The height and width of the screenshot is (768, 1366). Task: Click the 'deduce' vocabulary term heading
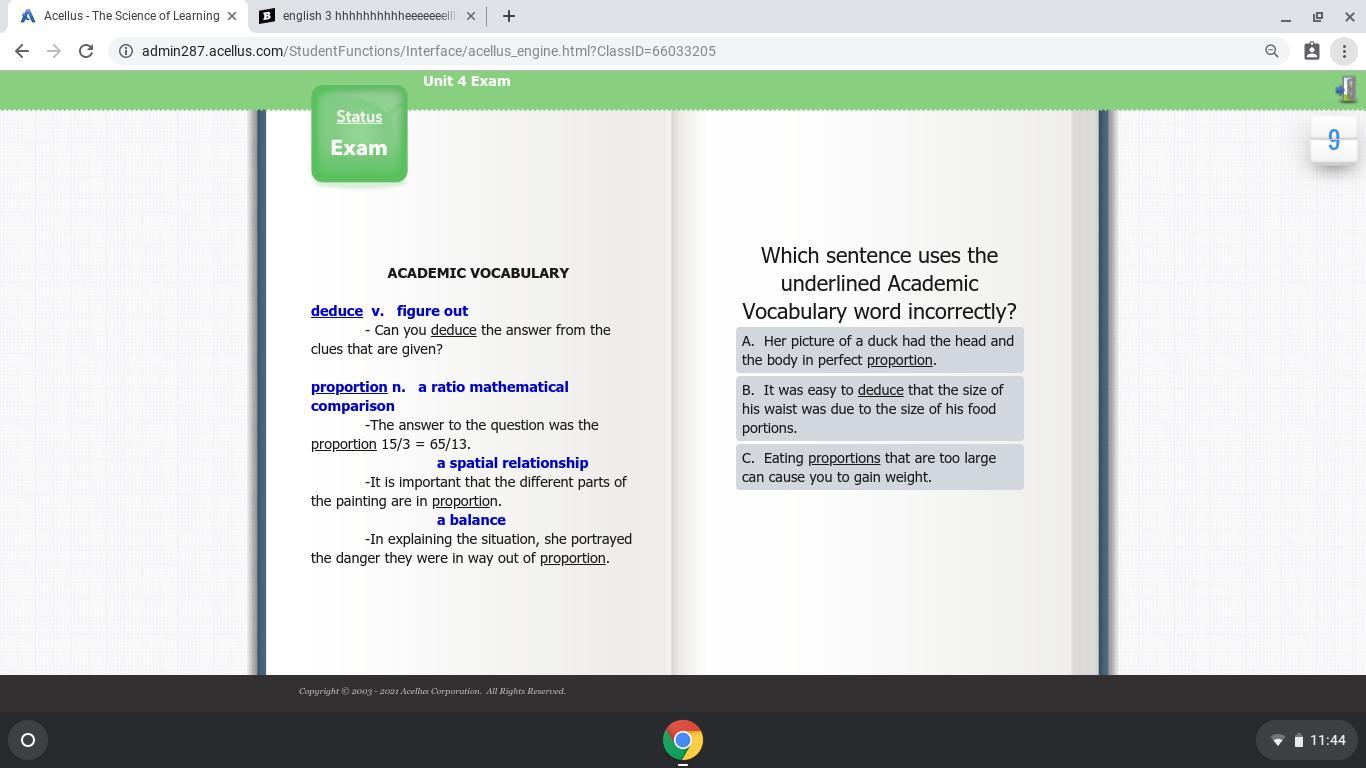pos(337,311)
